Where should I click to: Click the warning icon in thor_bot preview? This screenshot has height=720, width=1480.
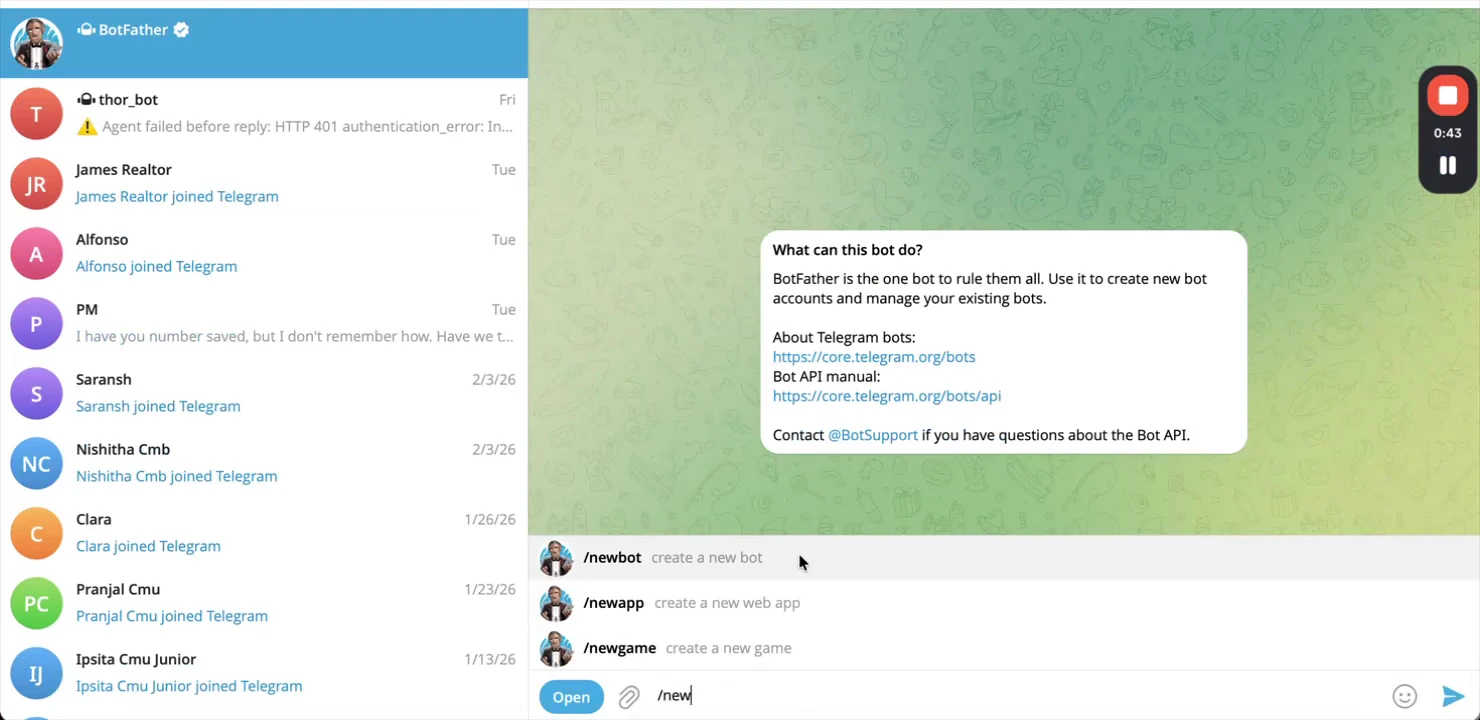[87, 127]
